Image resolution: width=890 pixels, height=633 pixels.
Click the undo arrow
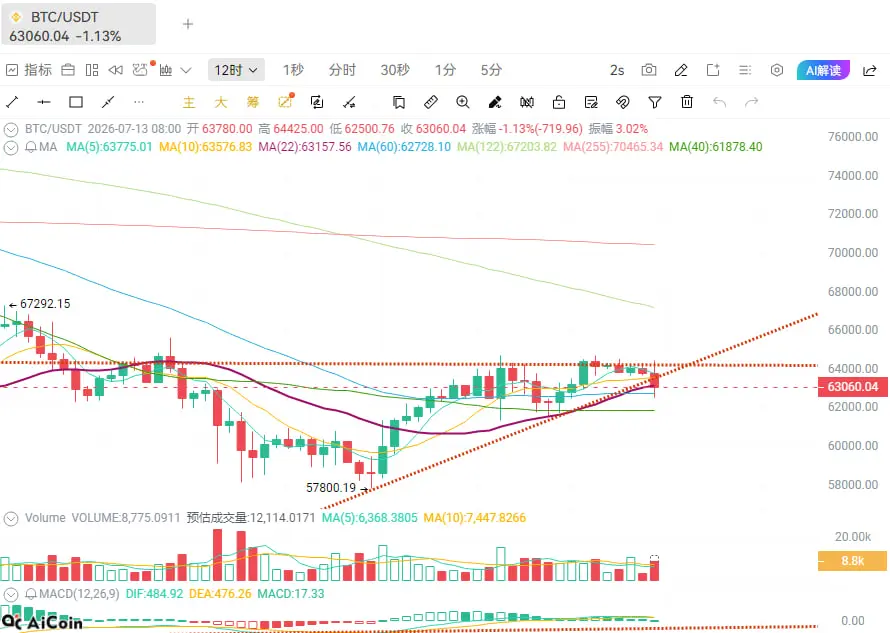click(719, 102)
